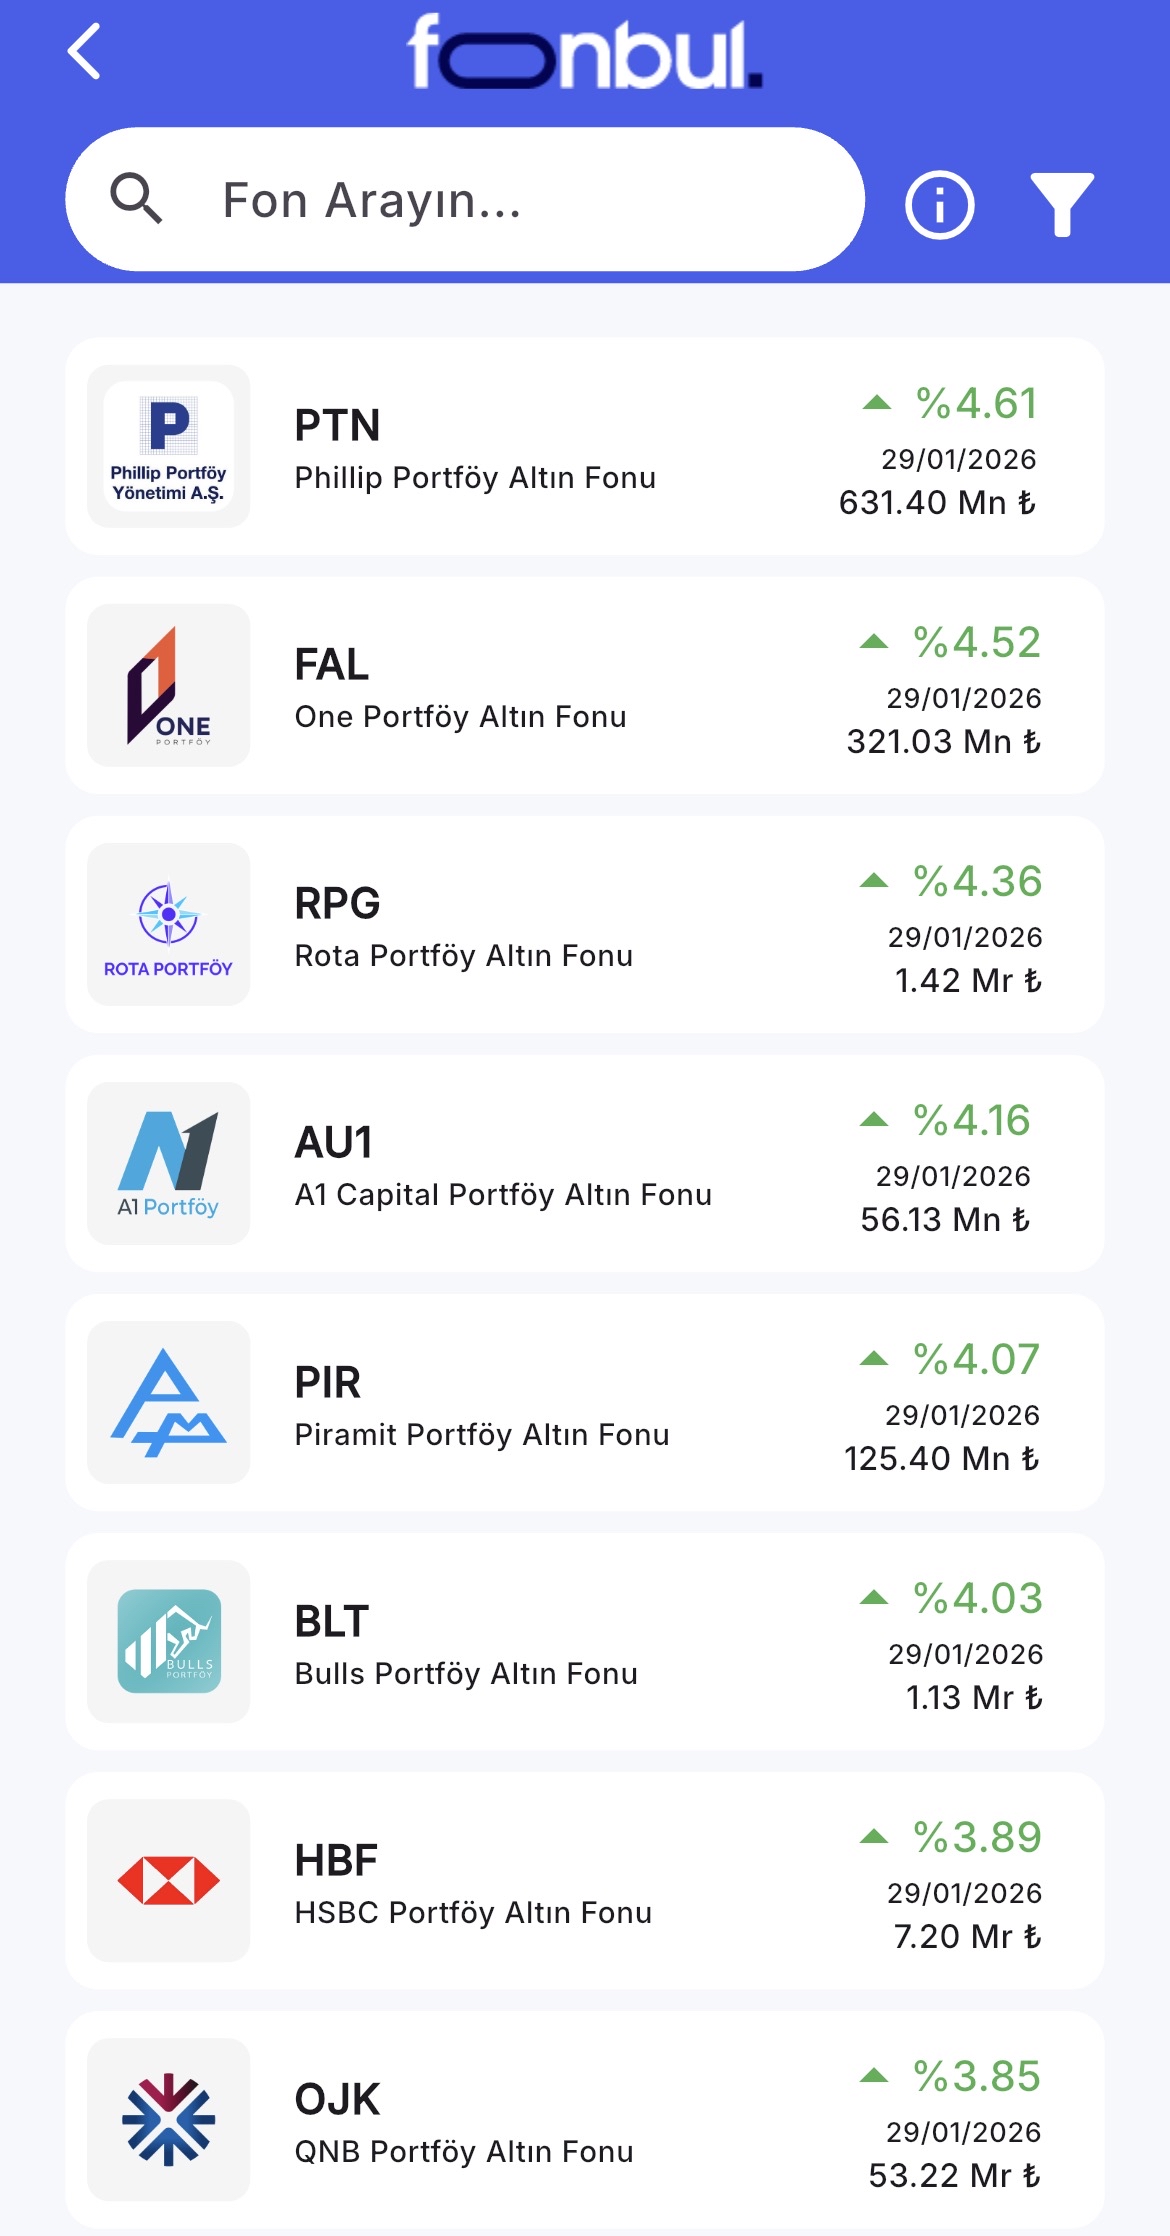1170x2236 pixels.
Task: Tap the Phillip Portföy logo
Action: tap(168, 446)
